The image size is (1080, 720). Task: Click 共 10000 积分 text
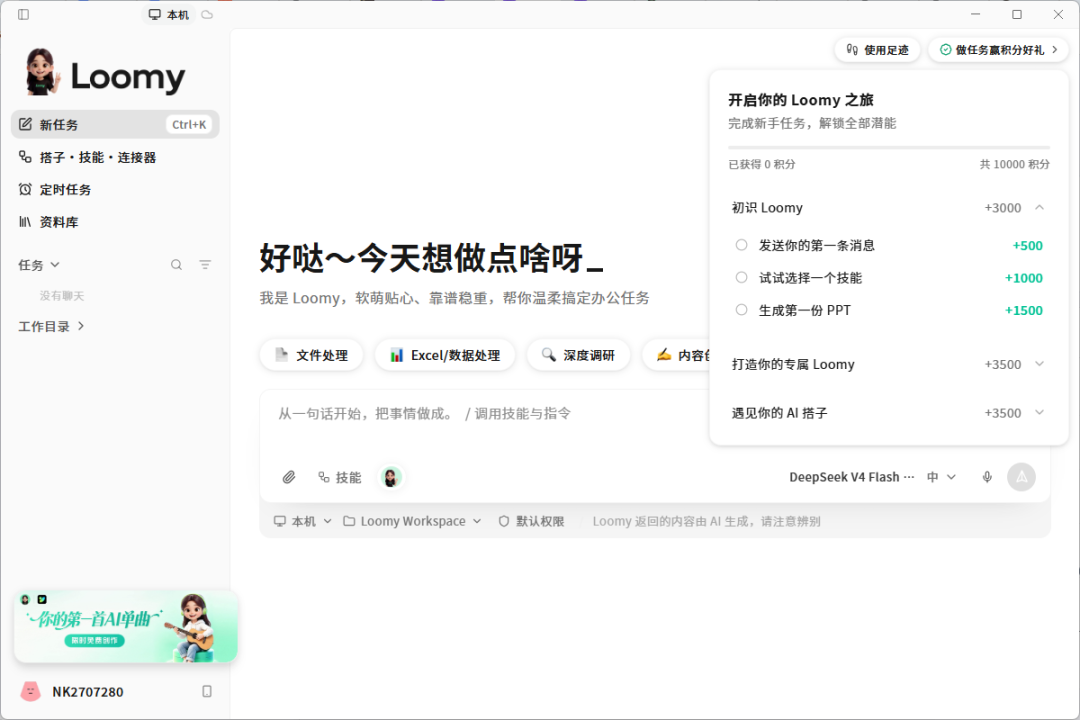(x=1015, y=164)
